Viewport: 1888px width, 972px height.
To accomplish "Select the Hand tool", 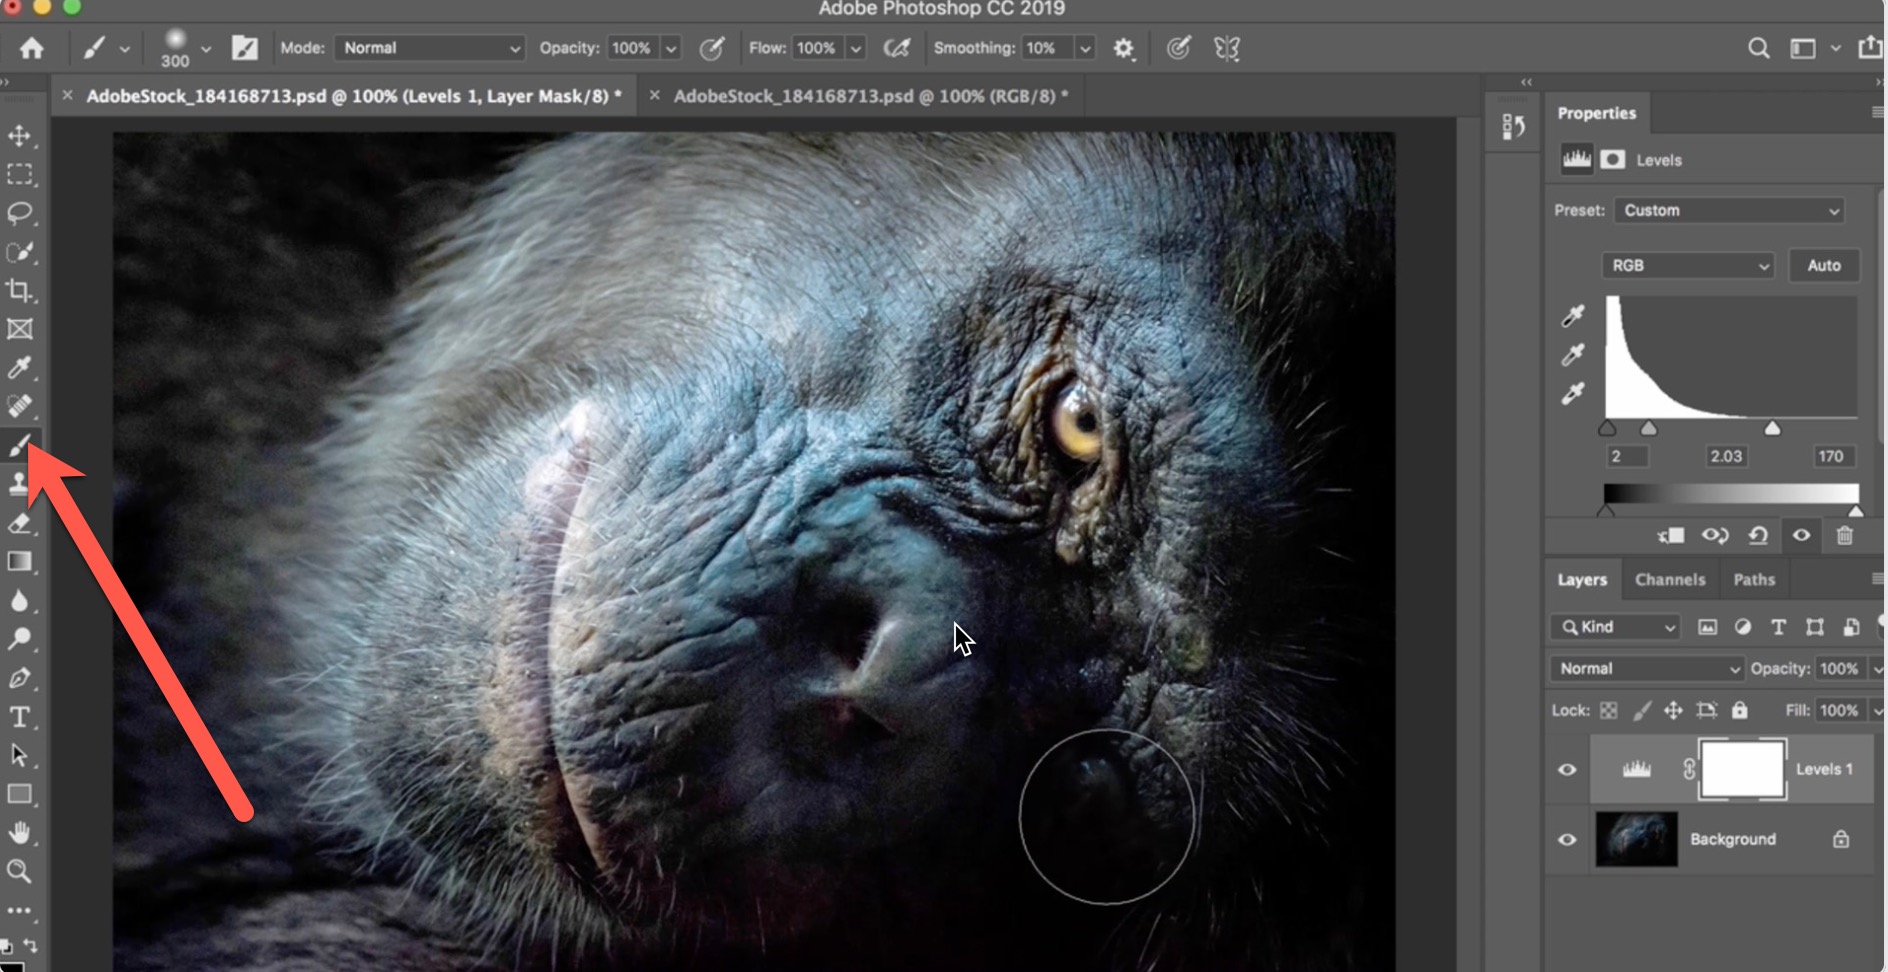I will click(x=19, y=832).
